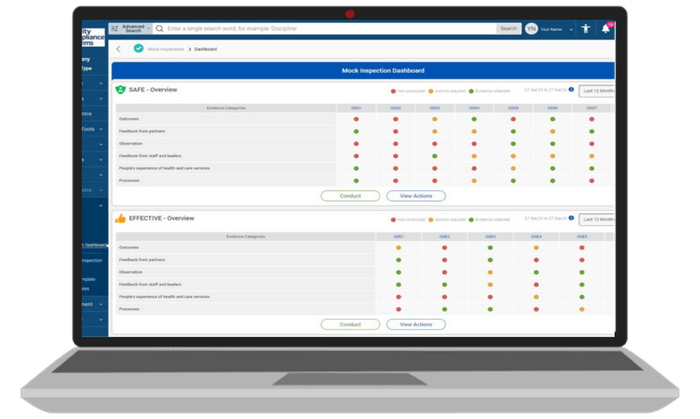Image resolution: width=700 pixels, height=419 pixels.
Task: Go back using the left chevron arrow
Action: point(119,48)
